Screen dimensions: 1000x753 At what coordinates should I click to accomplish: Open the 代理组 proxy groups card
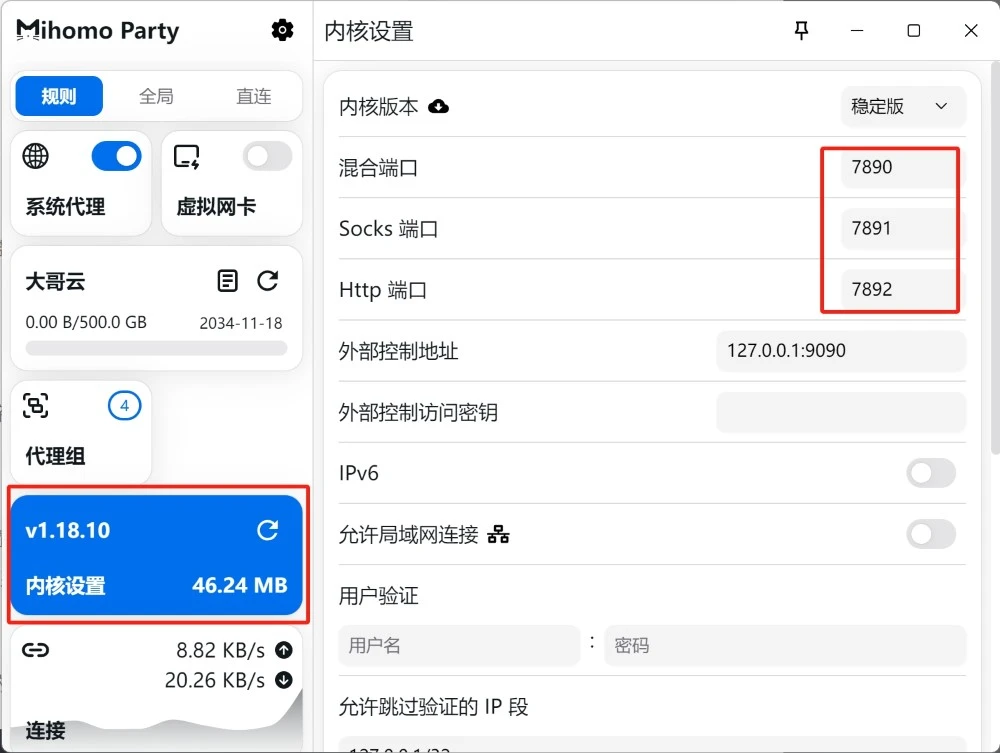(x=81, y=432)
